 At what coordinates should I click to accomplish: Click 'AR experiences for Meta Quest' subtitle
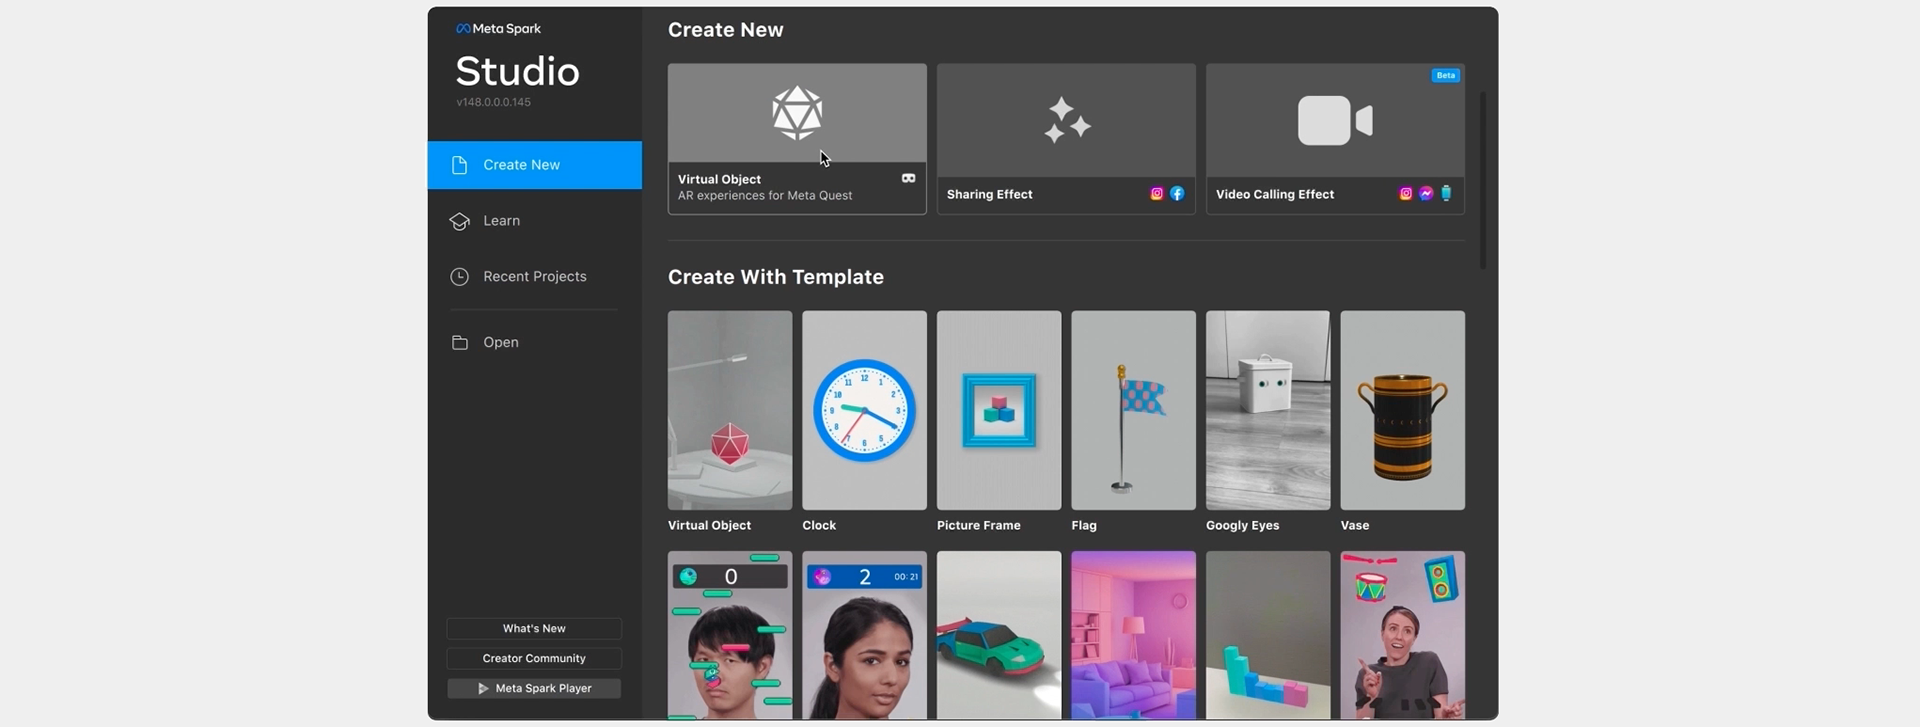pyautogui.click(x=765, y=196)
